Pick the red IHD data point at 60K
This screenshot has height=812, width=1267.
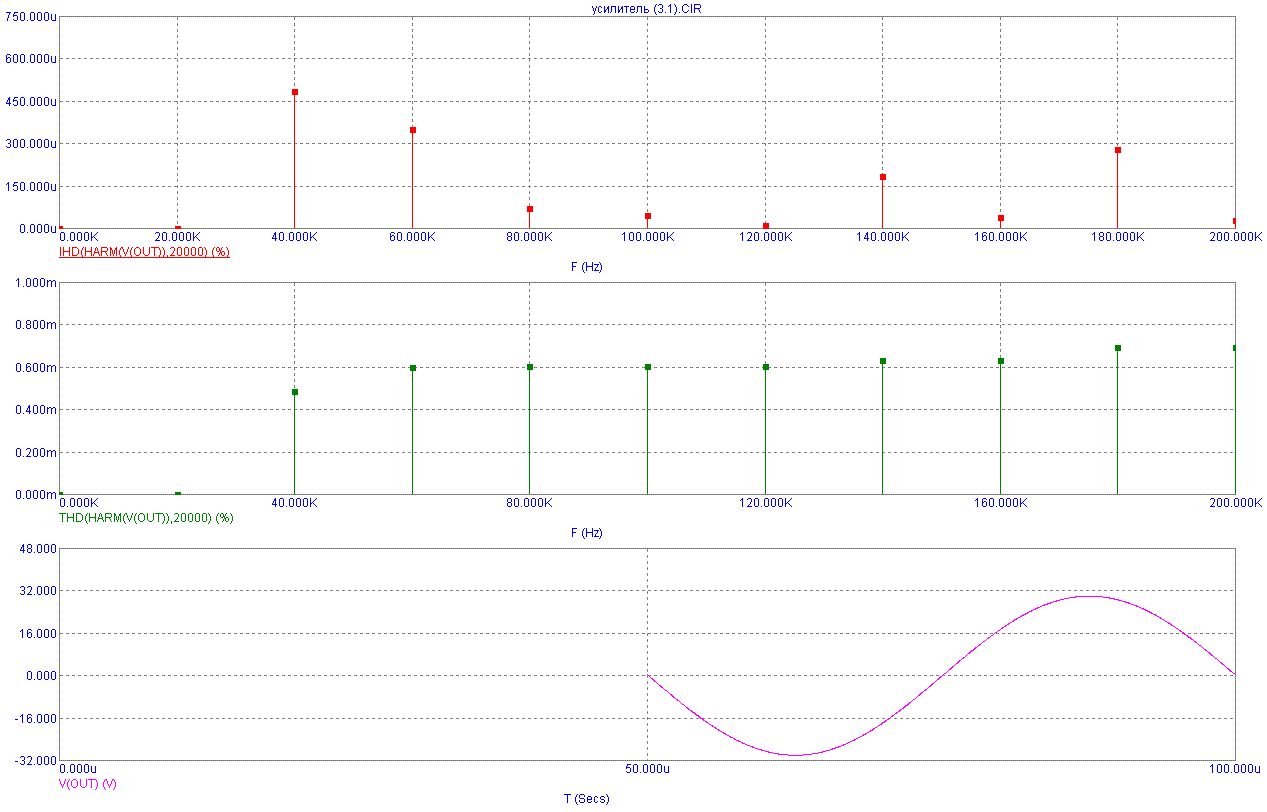pos(412,130)
